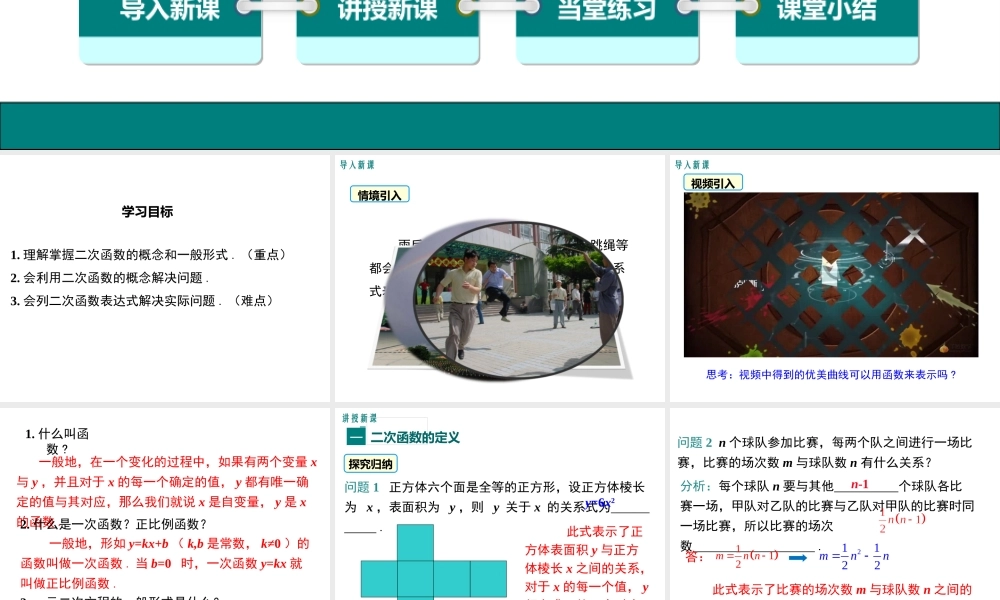Select the video intro slide with fruit game image
The width and height of the screenshot is (1000, 600).
point(835,278)
